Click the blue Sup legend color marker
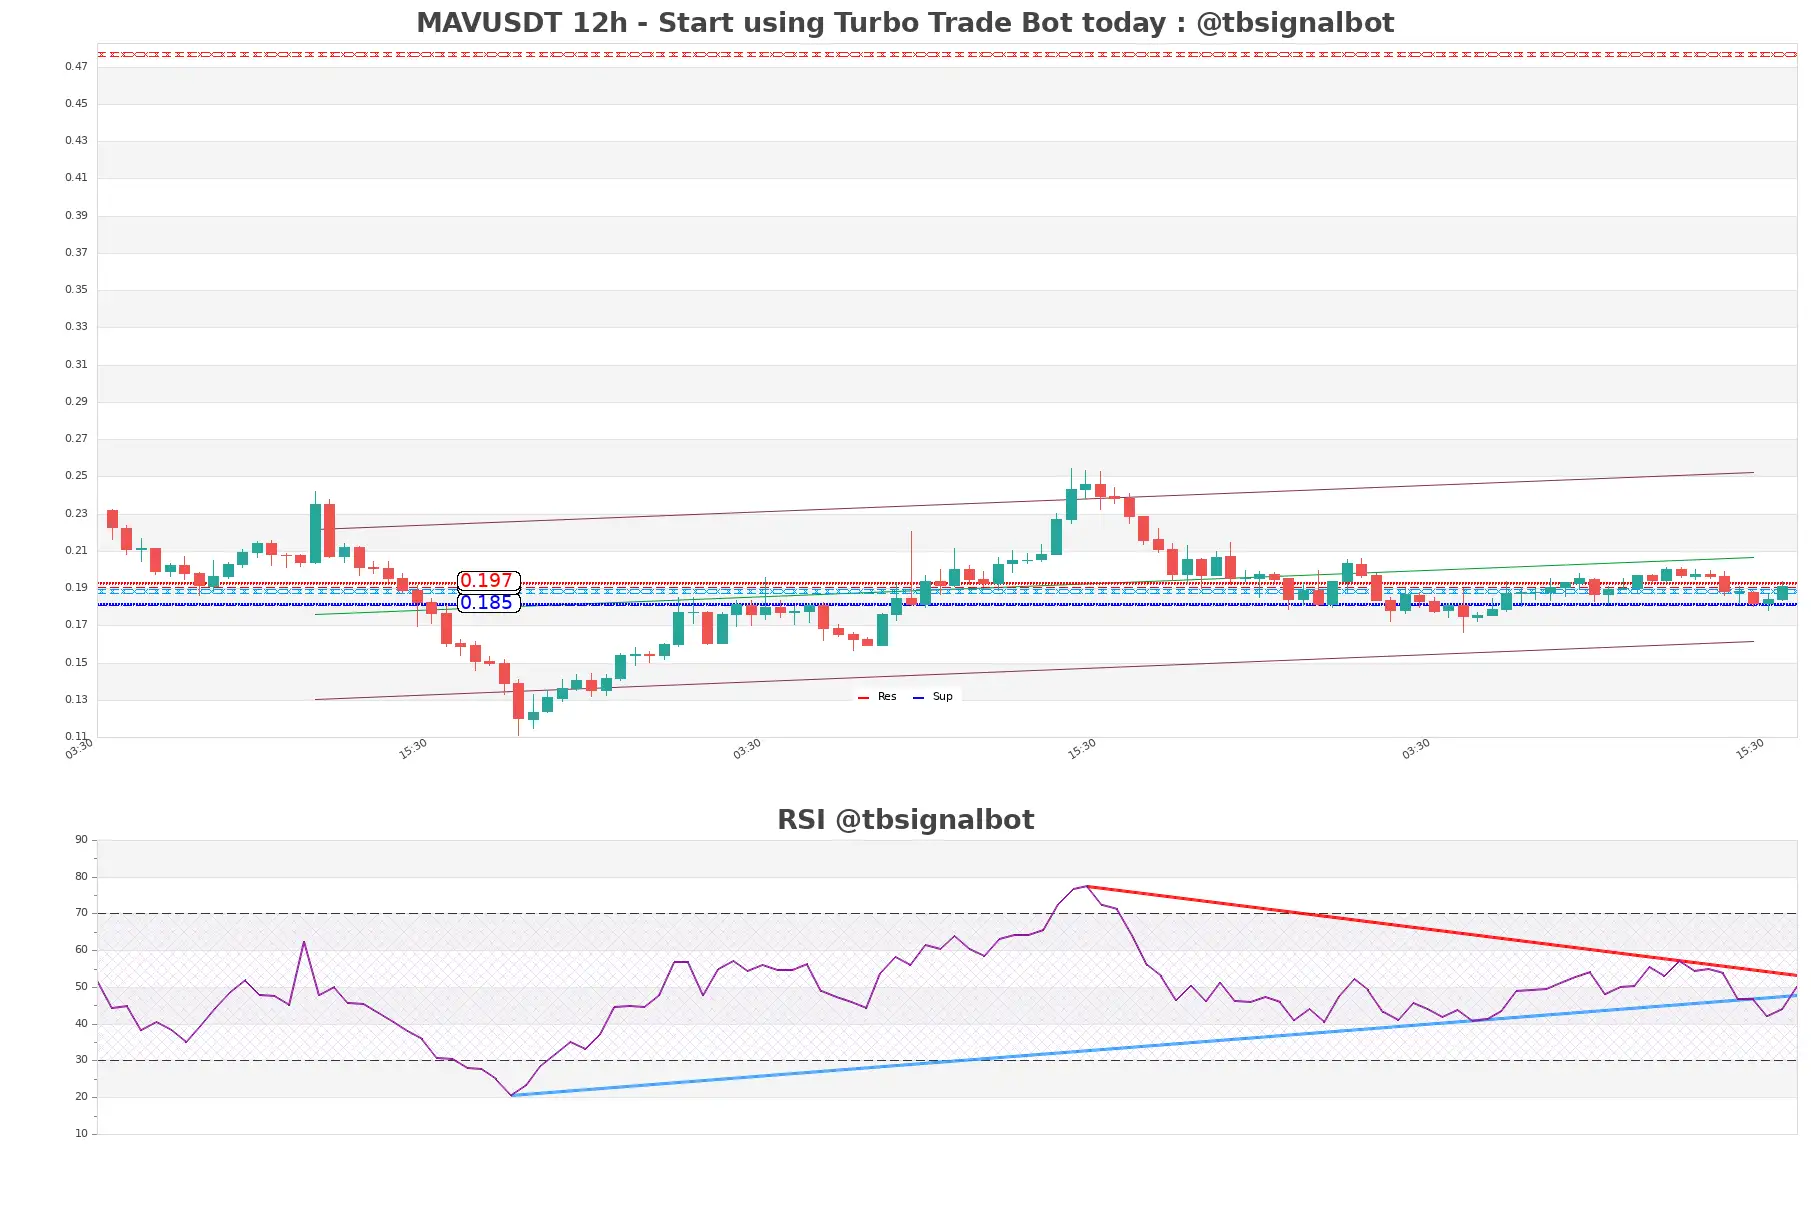 click(918, 697)
